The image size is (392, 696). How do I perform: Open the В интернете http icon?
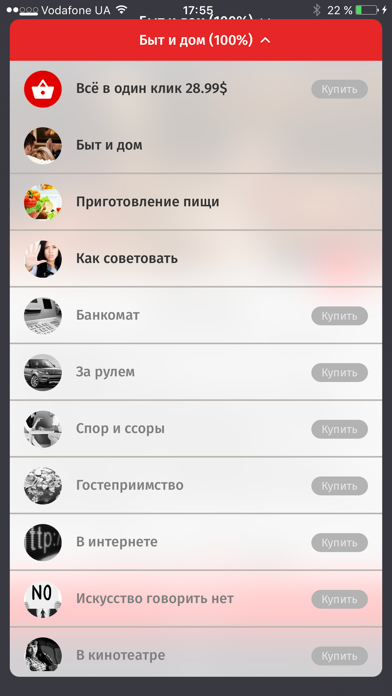pyautogui.click(x=43, y=542)
